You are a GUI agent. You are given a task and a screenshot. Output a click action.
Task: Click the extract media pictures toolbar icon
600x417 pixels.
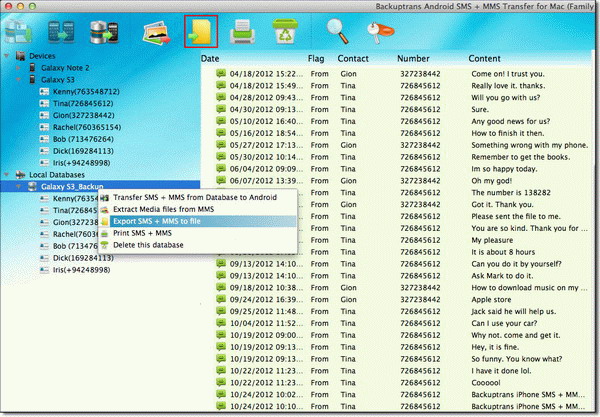pyautogui.click(x=156, y=32)
